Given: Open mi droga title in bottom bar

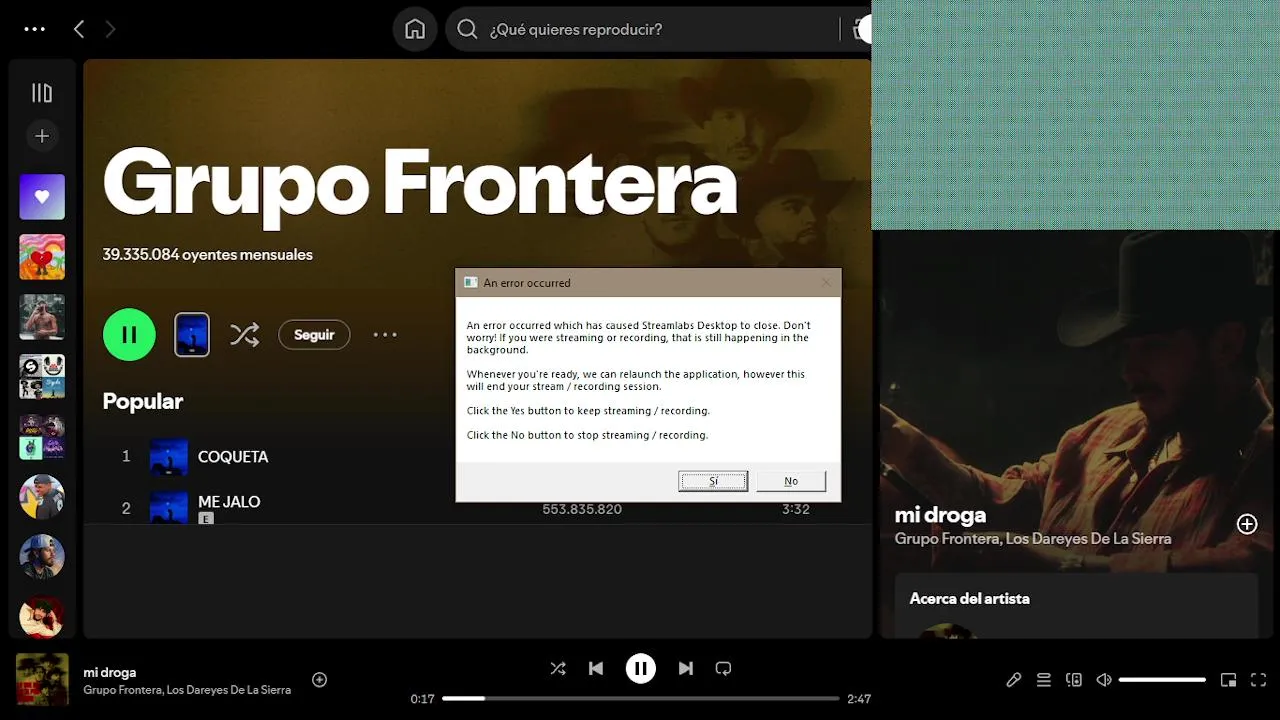Looking at the screenshot, I should click(x=110, y=672).
